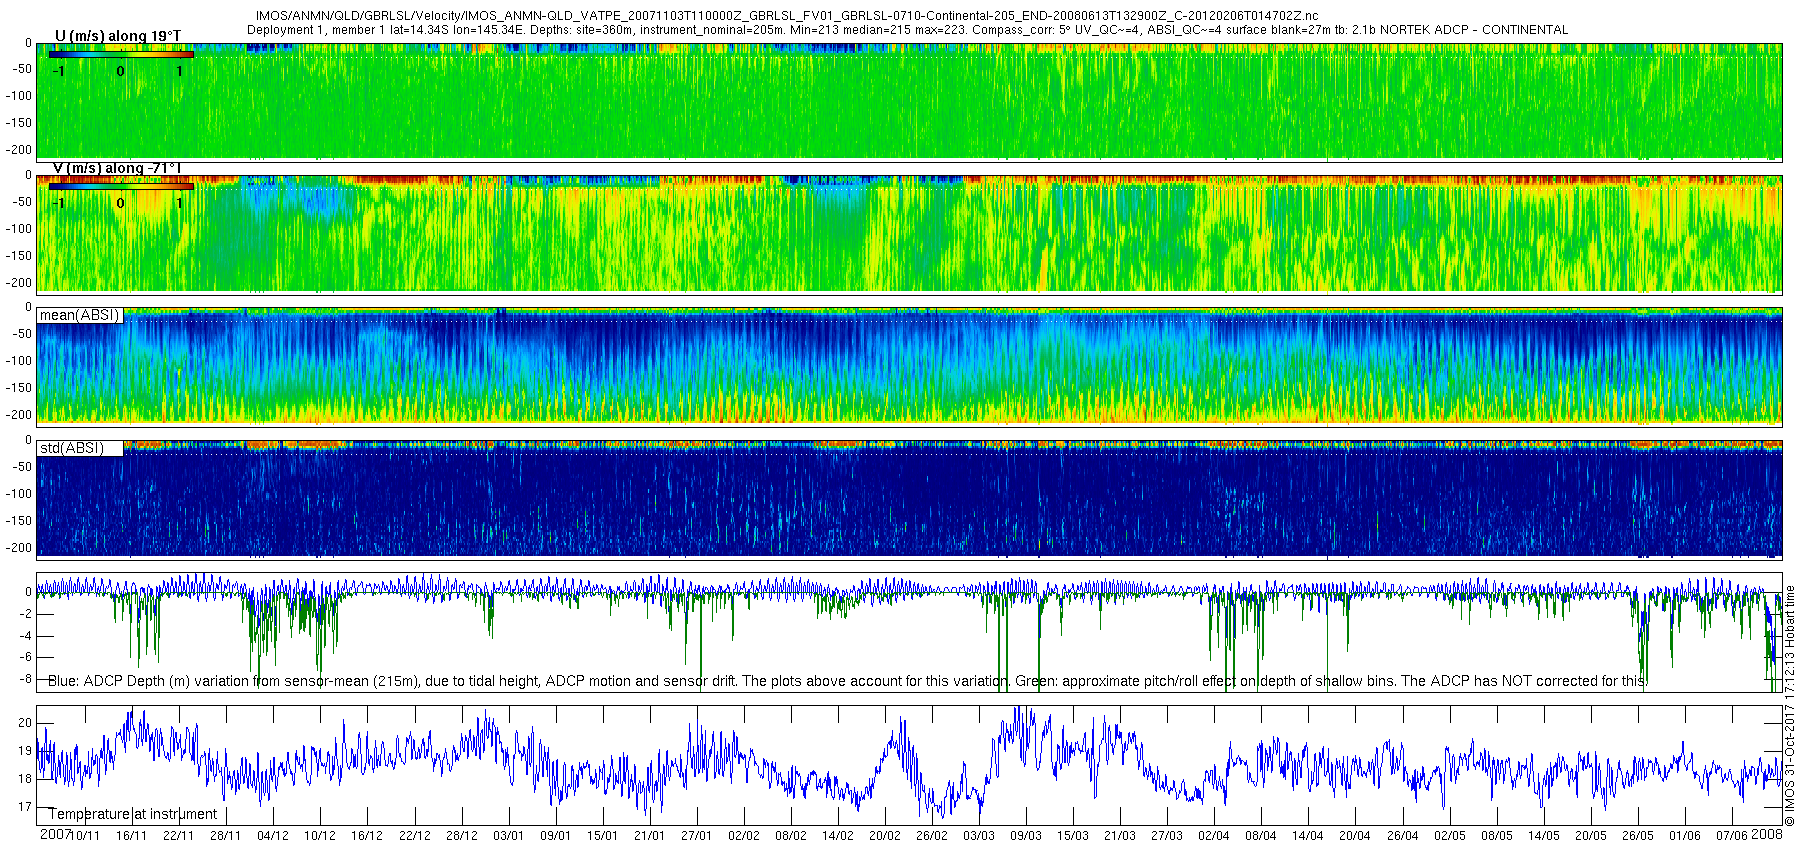Click the 'Blue: ADCP Depth (m) variation' caption
The image size is (1800, 850).
pos(846,681)
